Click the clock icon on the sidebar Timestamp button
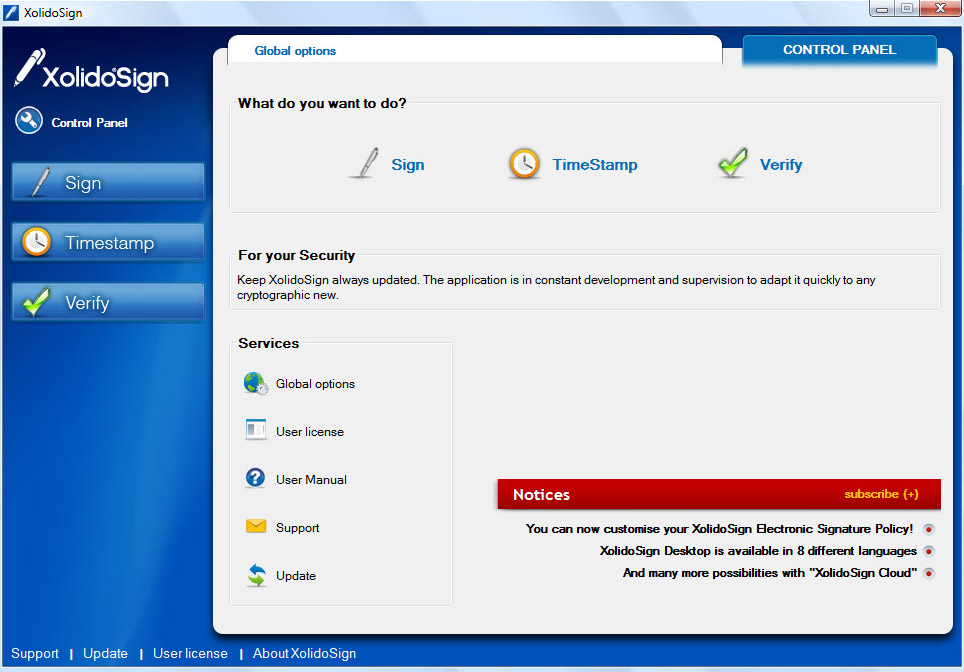This screenshot has width=964, height=672. [36, 242]
